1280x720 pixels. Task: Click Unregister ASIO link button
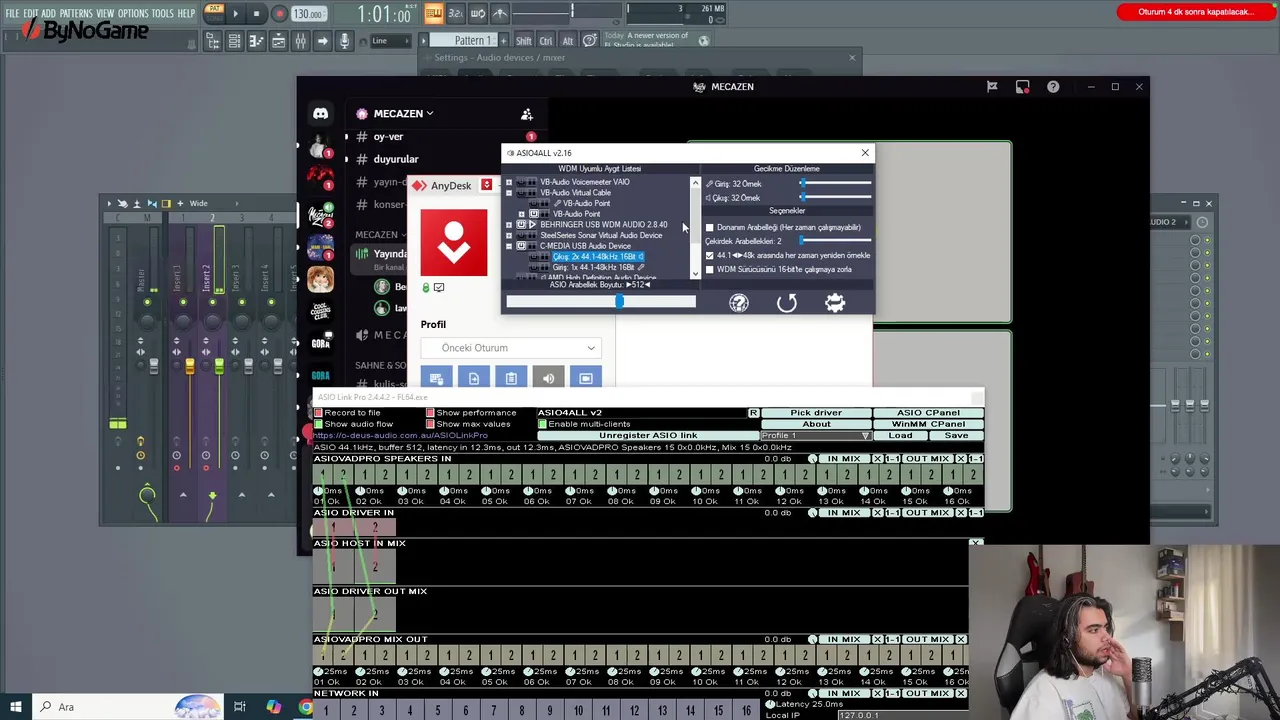tap(648, 436)
